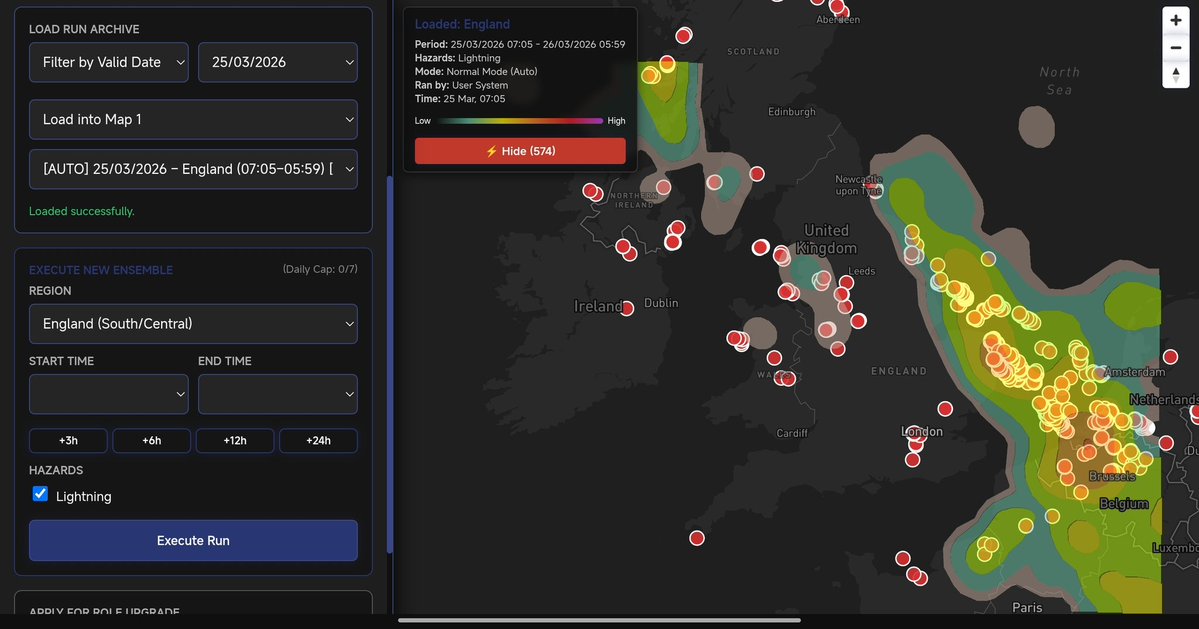
Task: Open the England (South/Central) region dropdown
Action: pyautogui.click(x=193, y=323)
